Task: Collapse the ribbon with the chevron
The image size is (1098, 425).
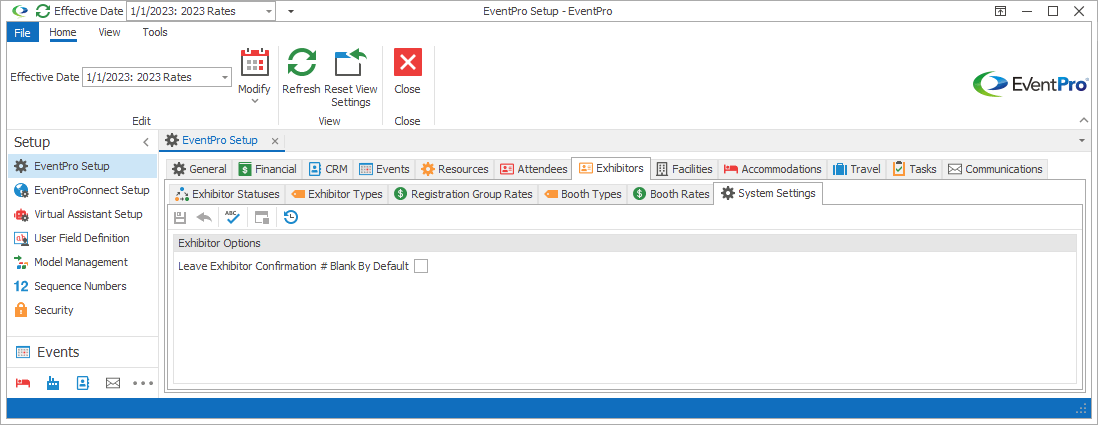Action: pos(1084,120)
